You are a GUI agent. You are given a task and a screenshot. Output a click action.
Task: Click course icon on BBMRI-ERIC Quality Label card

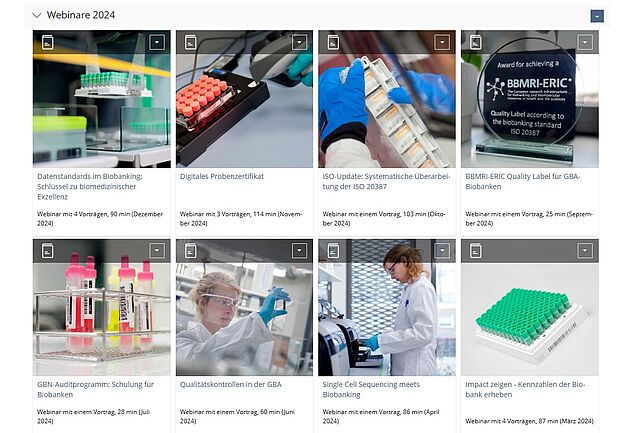coord(476,42)
